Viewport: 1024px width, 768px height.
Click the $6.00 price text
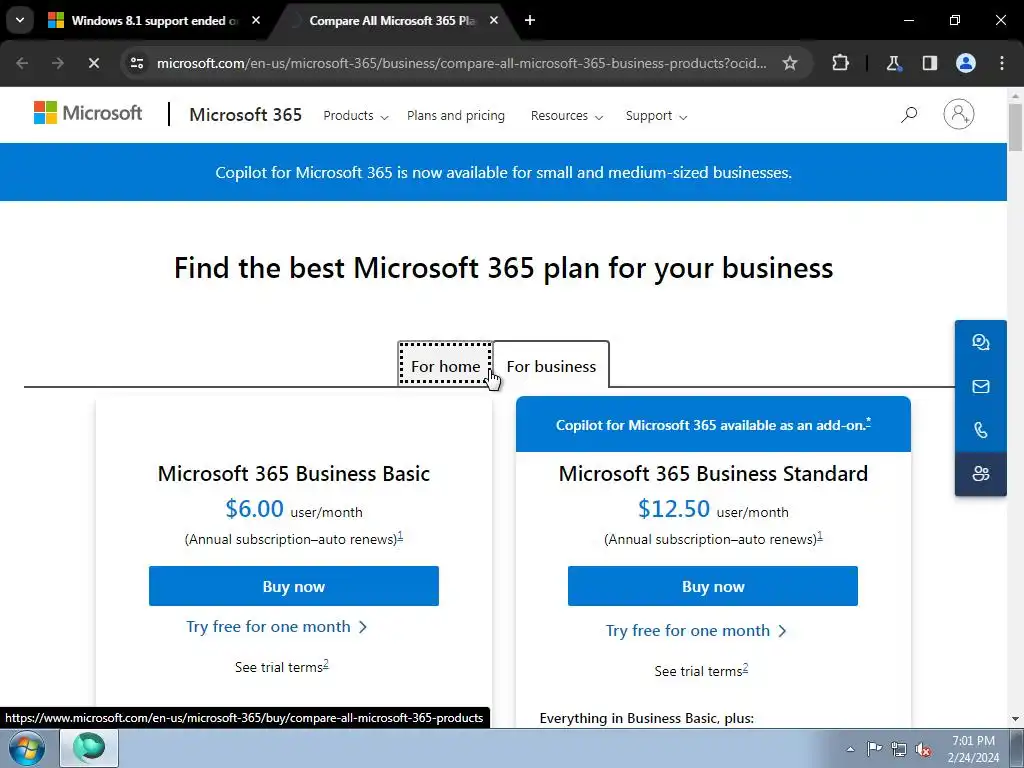[x=254, y=508]
